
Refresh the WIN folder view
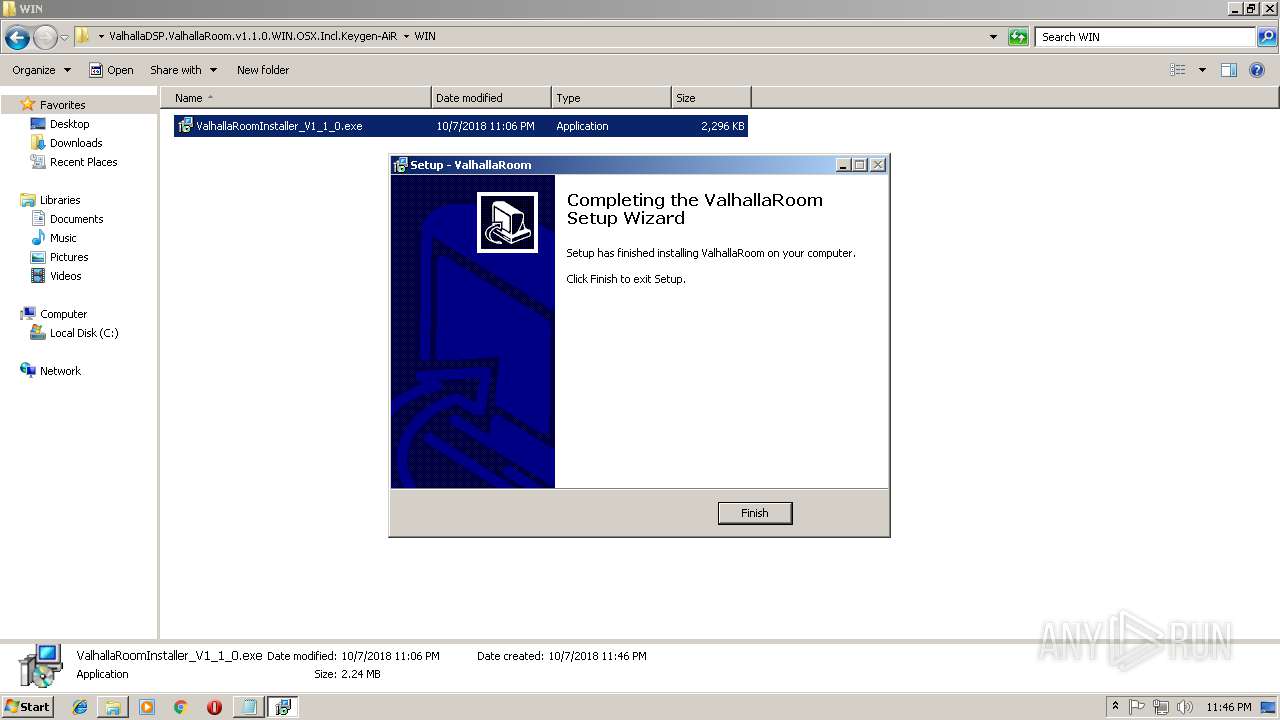coord(1018,37)
